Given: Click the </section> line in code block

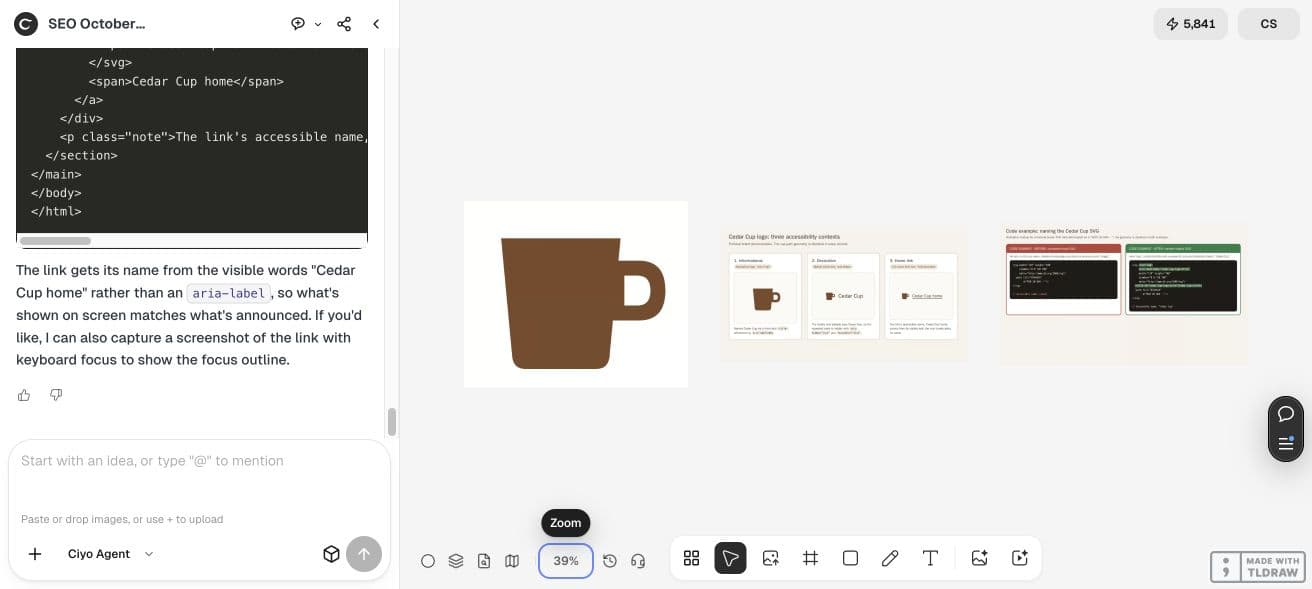Looking at the screenshot, I should [81, 155].
